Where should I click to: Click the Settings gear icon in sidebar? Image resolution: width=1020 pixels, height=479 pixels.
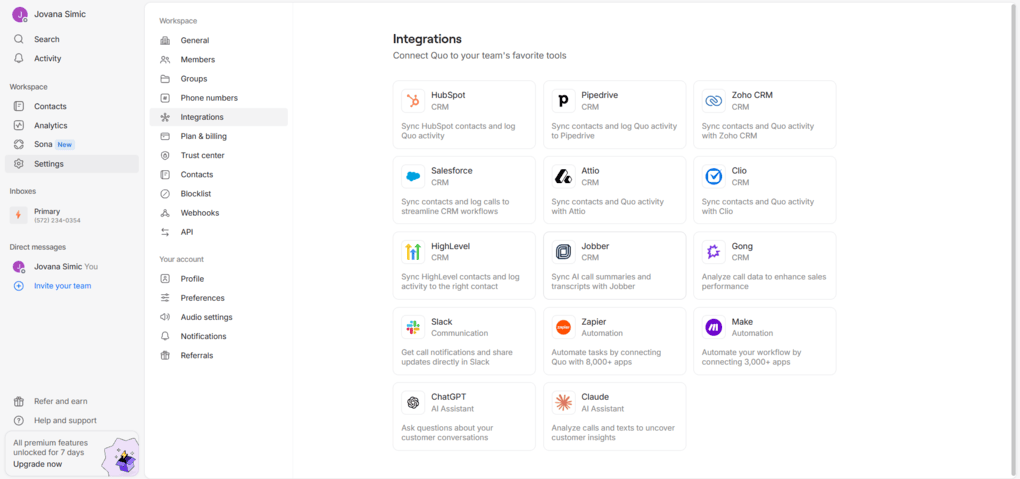coord(19,164)
